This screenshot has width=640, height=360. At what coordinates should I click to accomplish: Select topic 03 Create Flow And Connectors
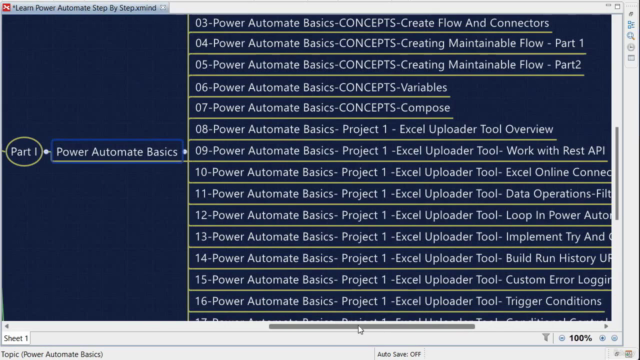click(x=372, y=23)
